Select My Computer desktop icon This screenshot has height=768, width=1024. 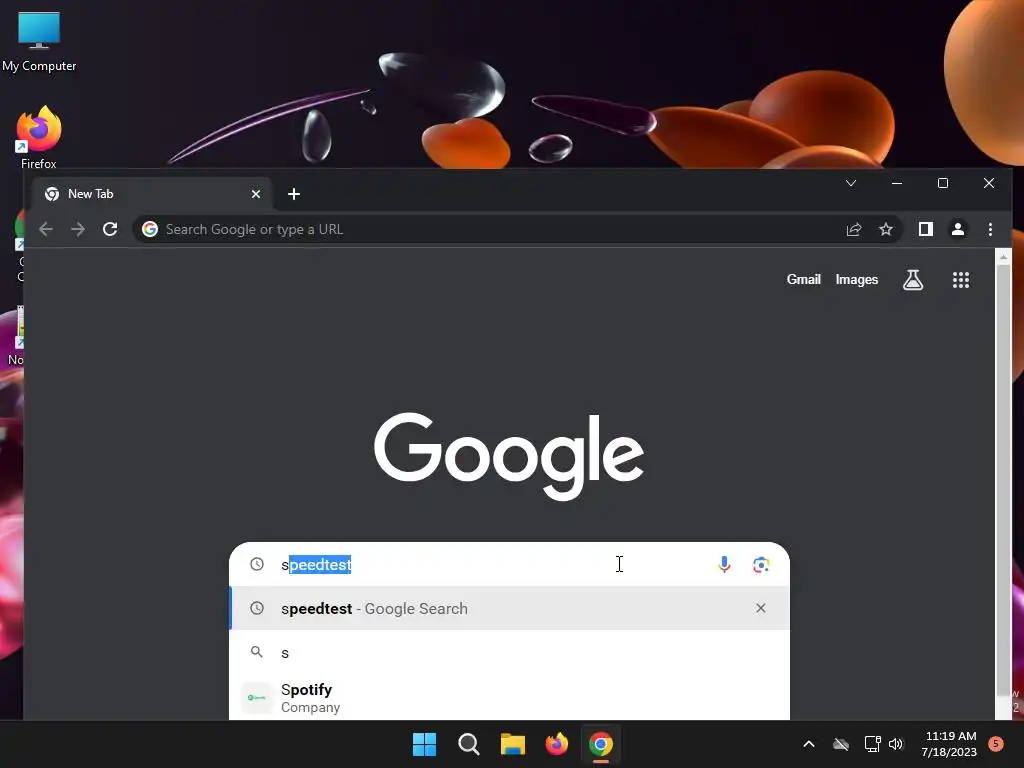39,42
